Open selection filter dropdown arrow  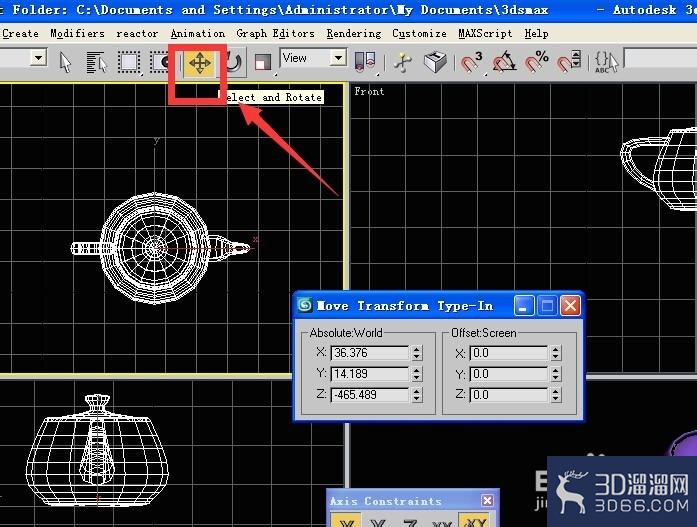click(38, 58)
